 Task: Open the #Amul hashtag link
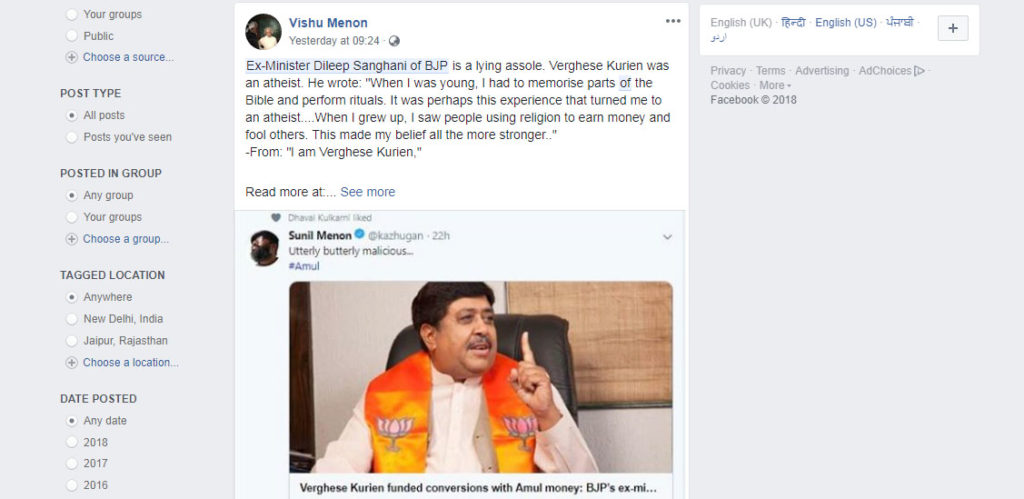click(x=304, y=266)
